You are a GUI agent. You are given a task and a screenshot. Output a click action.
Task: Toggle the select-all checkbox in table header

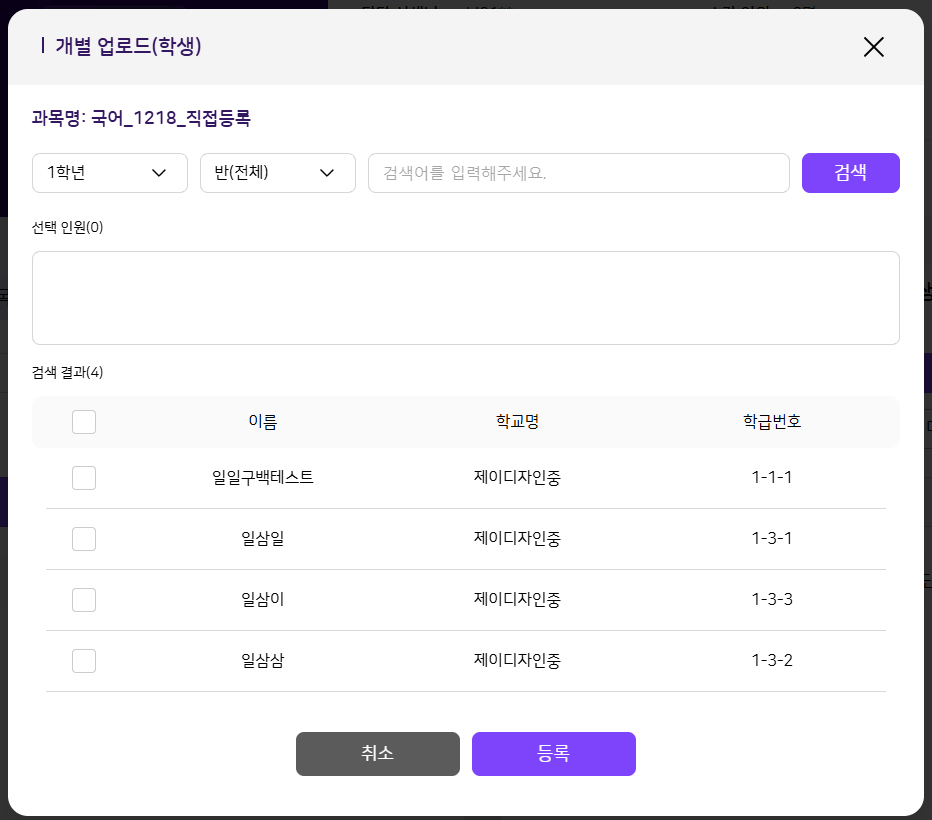[84, 422]
